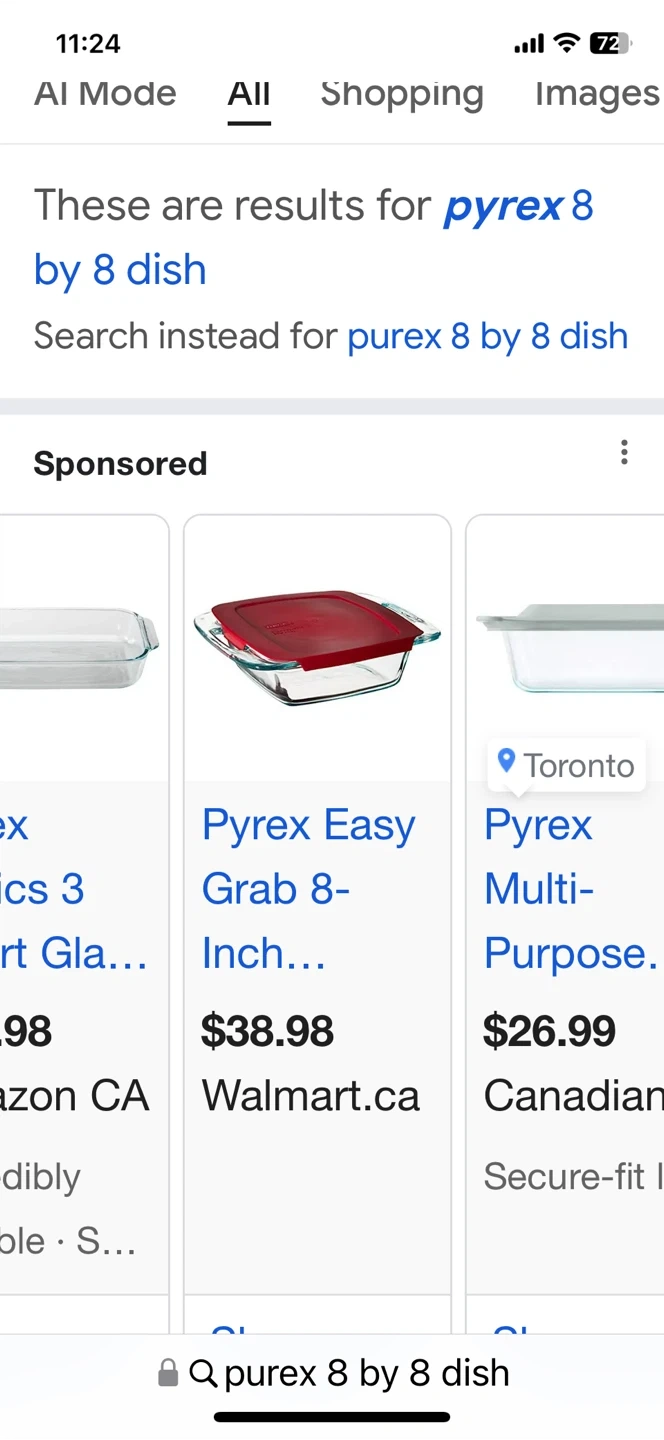Select the All results tab
Viewport: 664px width, 1440px height.
click(x=249, y=94)
